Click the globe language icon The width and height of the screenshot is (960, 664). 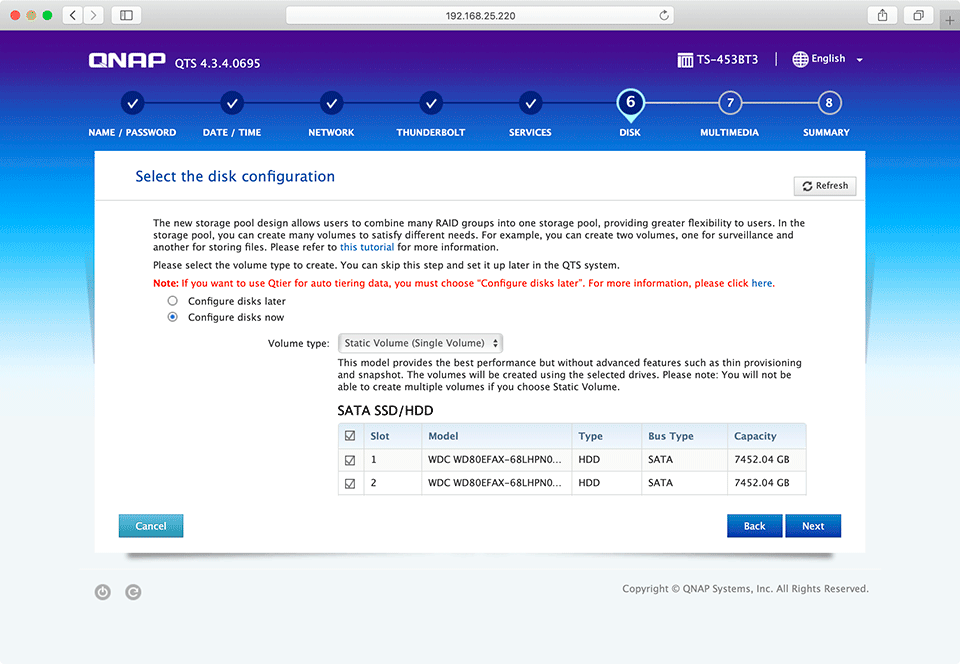(x=800, y=59)
